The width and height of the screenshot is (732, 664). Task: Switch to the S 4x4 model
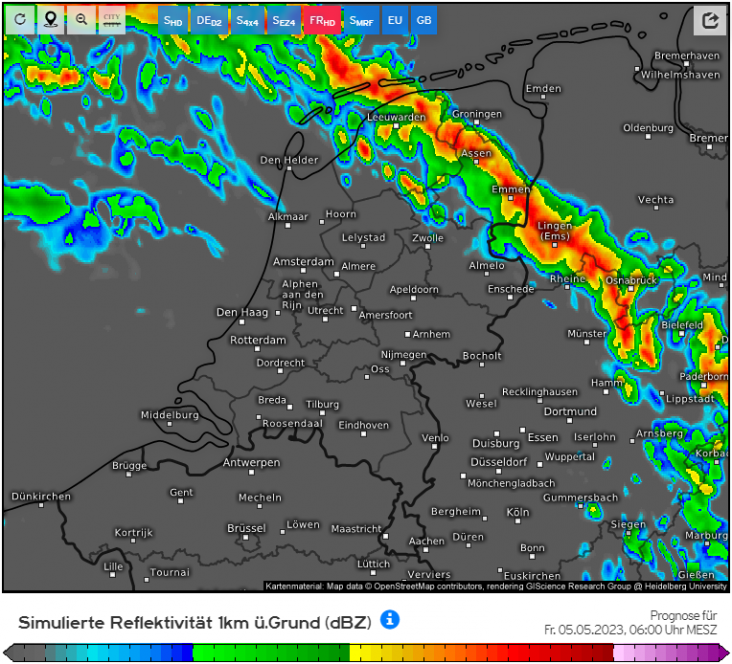coord(246,20)
